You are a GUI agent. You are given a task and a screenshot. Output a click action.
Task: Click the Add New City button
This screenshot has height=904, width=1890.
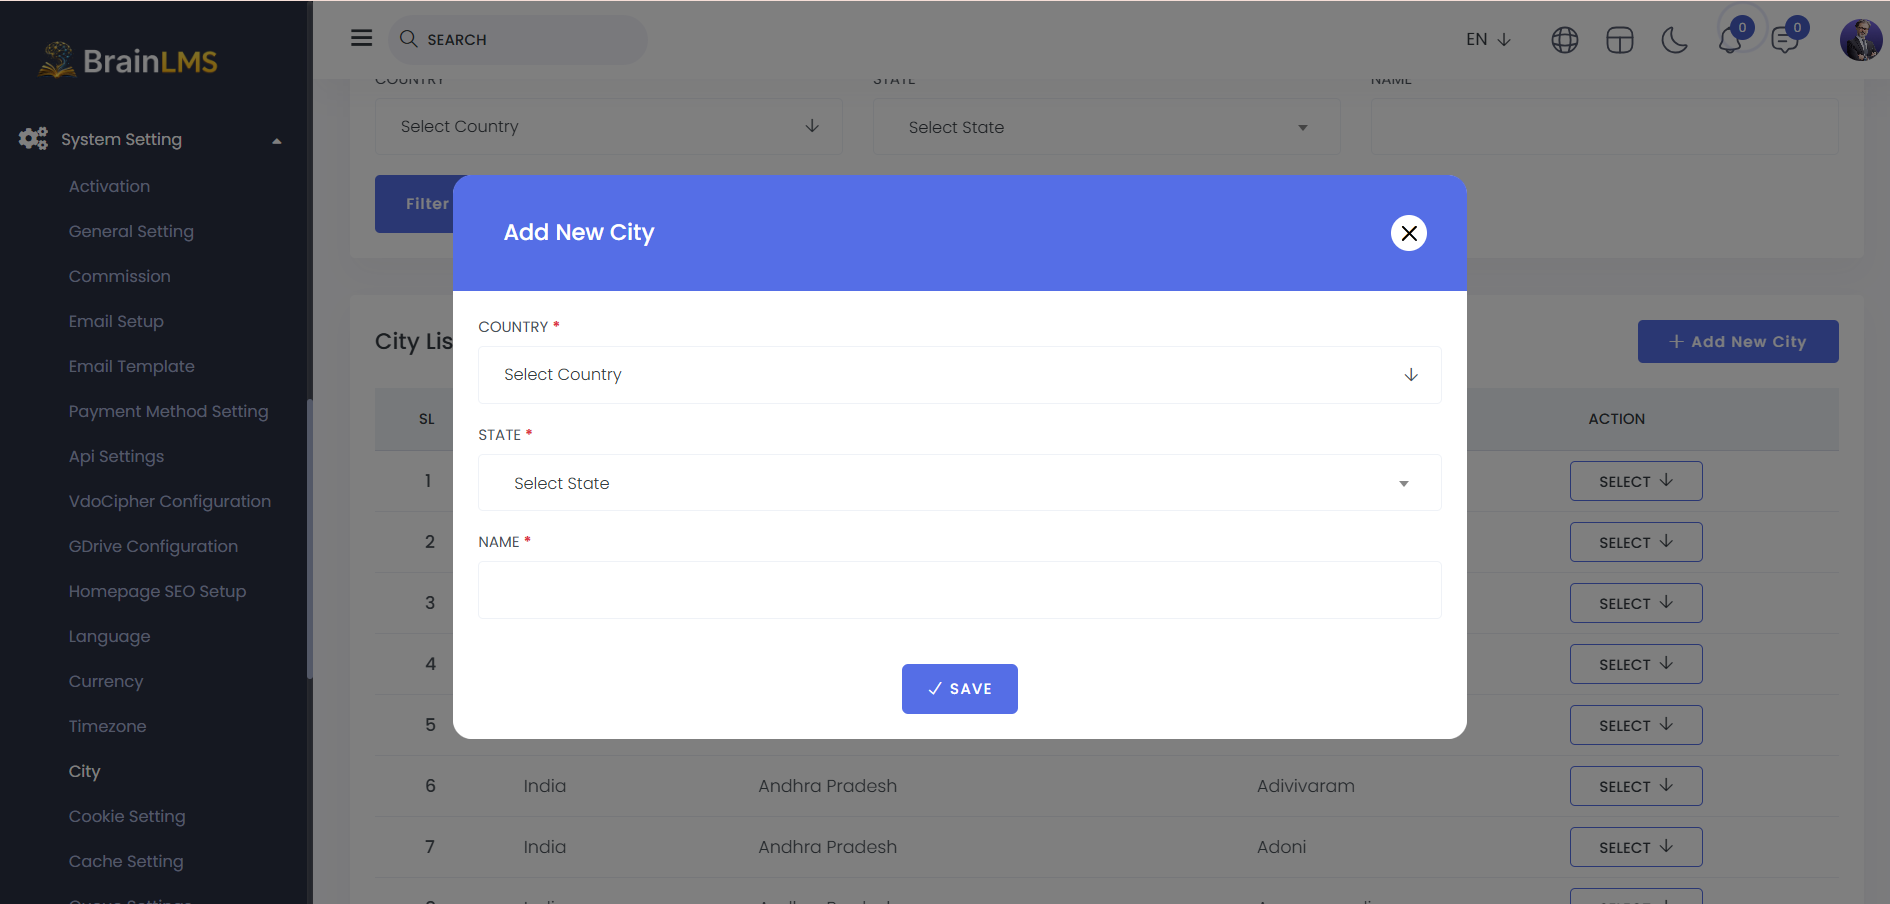click(1738, 342)
